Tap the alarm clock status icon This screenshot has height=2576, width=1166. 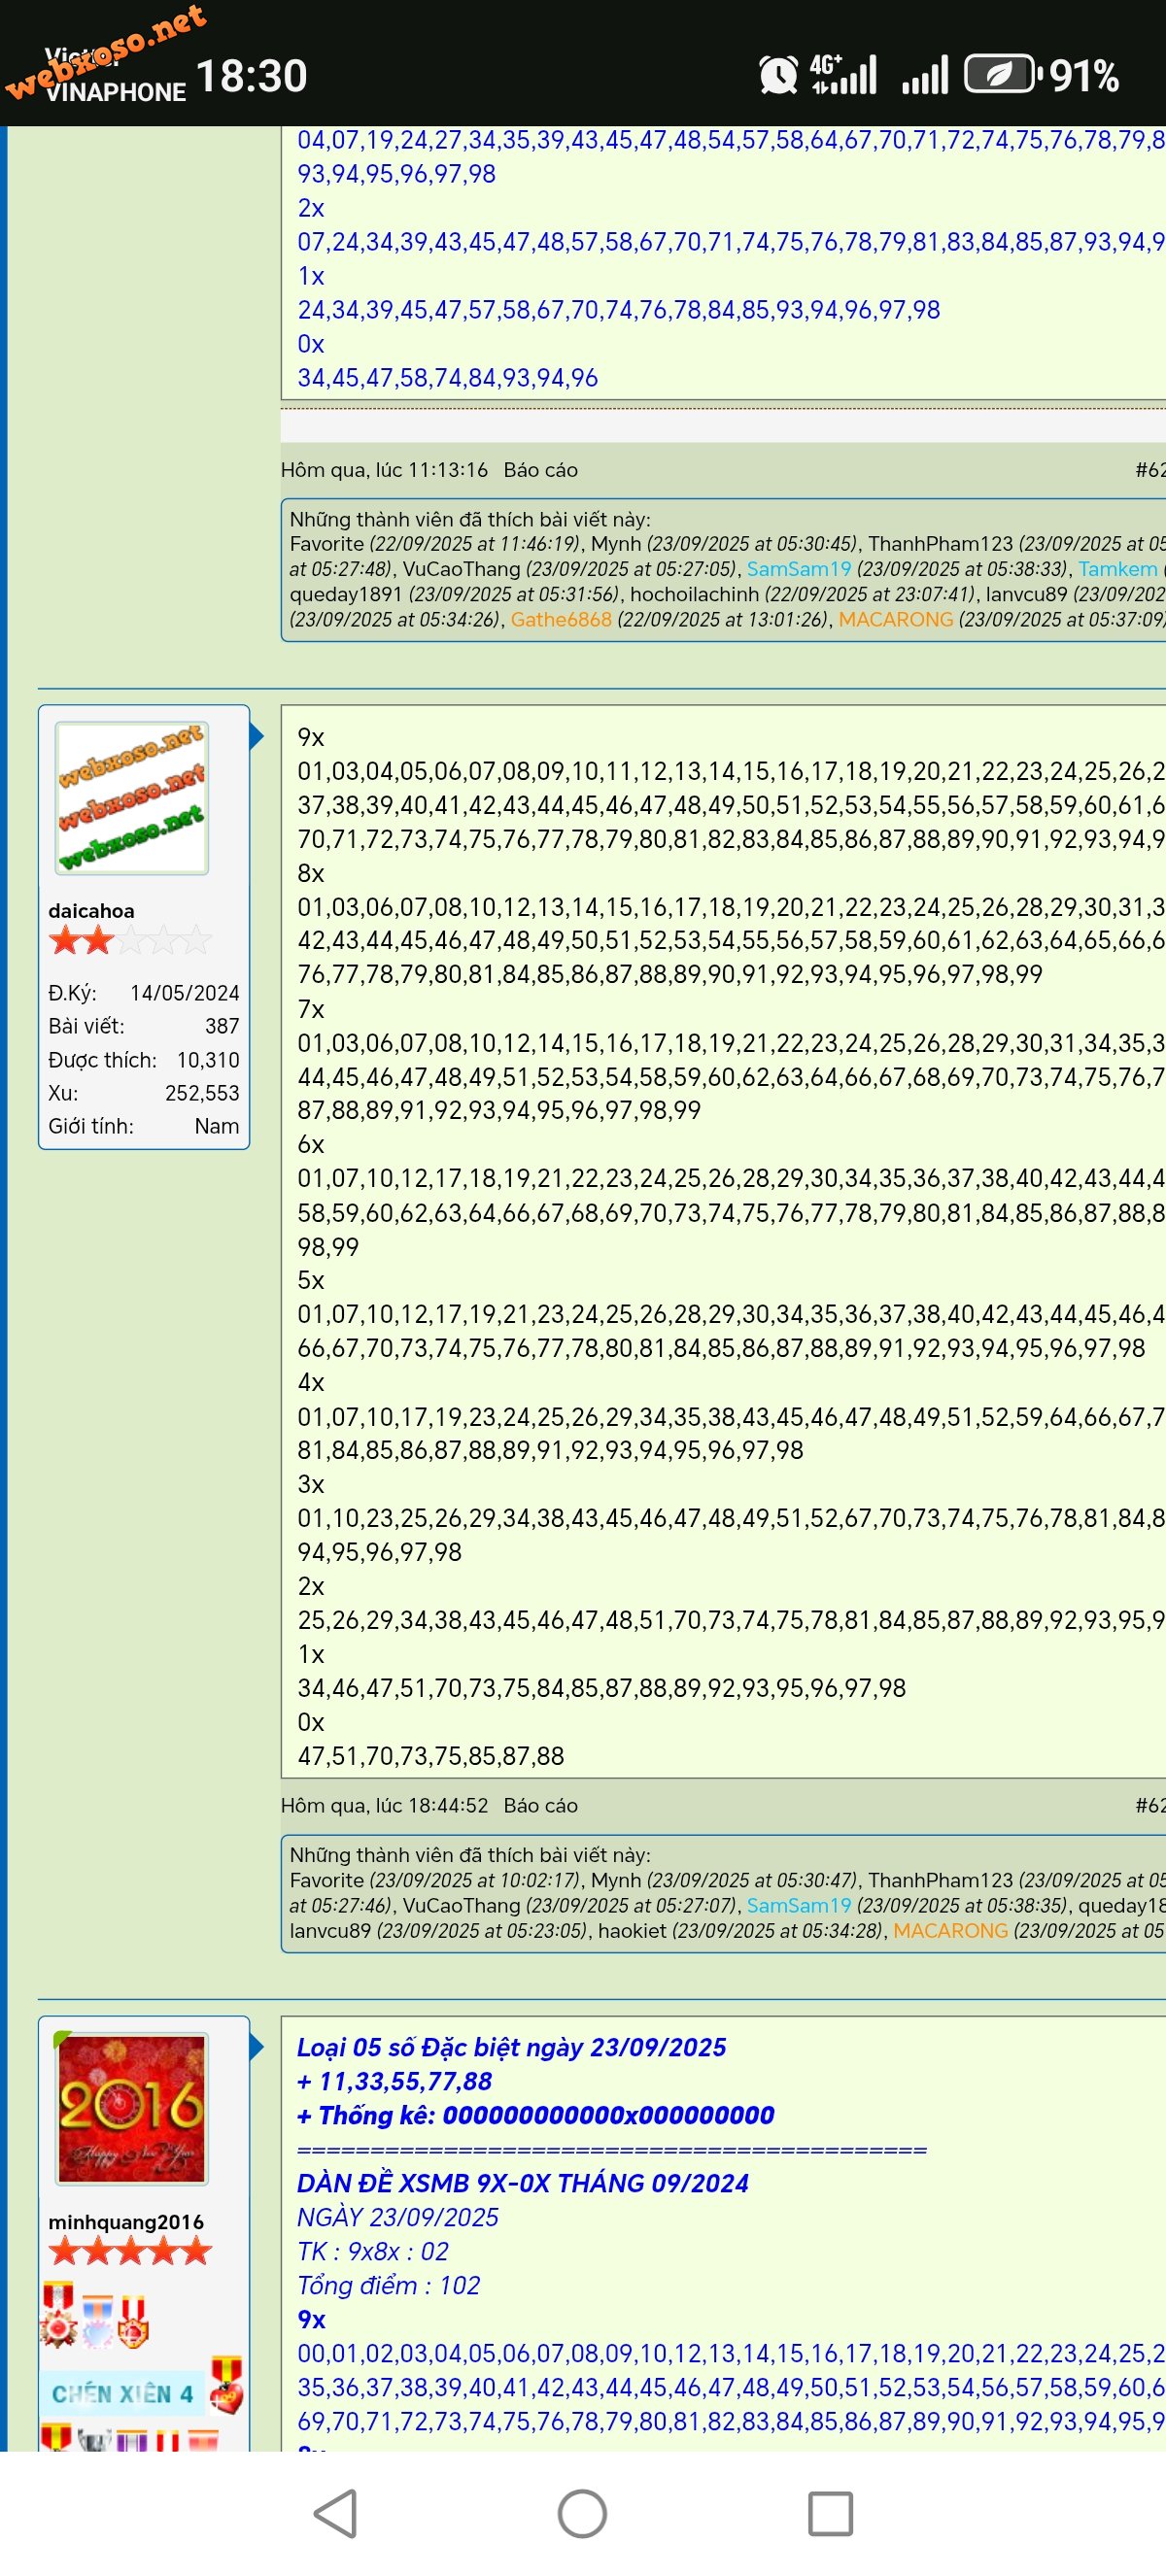(778, 75)
